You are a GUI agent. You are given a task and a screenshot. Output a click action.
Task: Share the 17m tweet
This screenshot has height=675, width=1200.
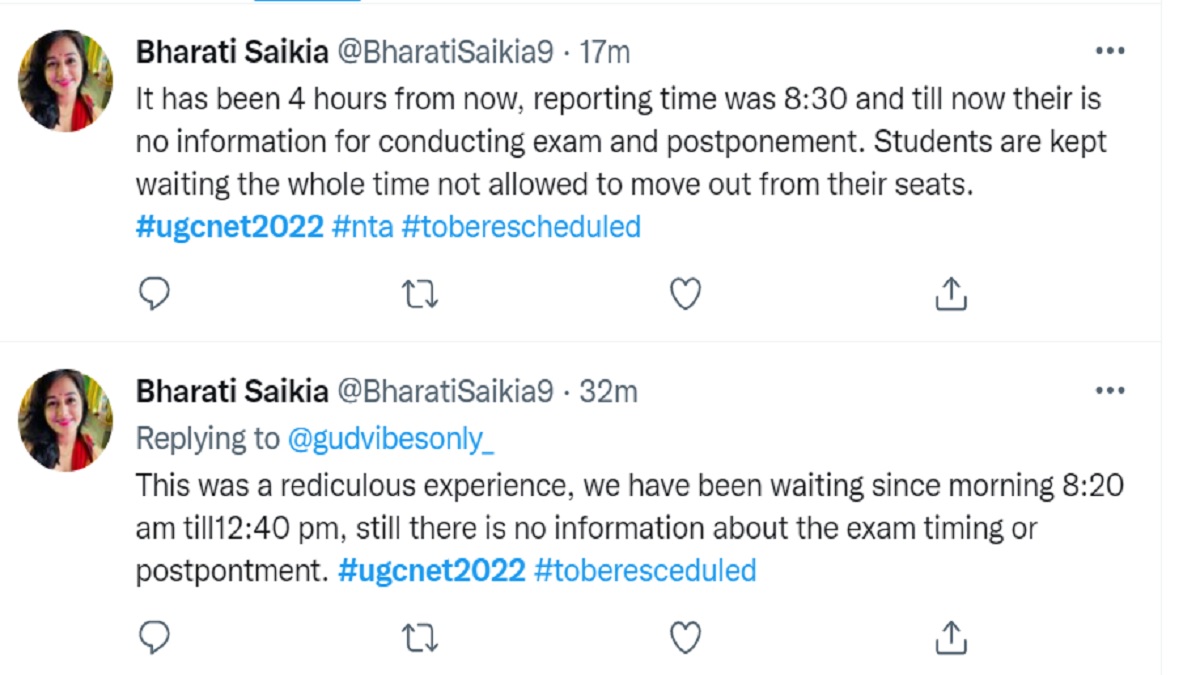(951, 294)
